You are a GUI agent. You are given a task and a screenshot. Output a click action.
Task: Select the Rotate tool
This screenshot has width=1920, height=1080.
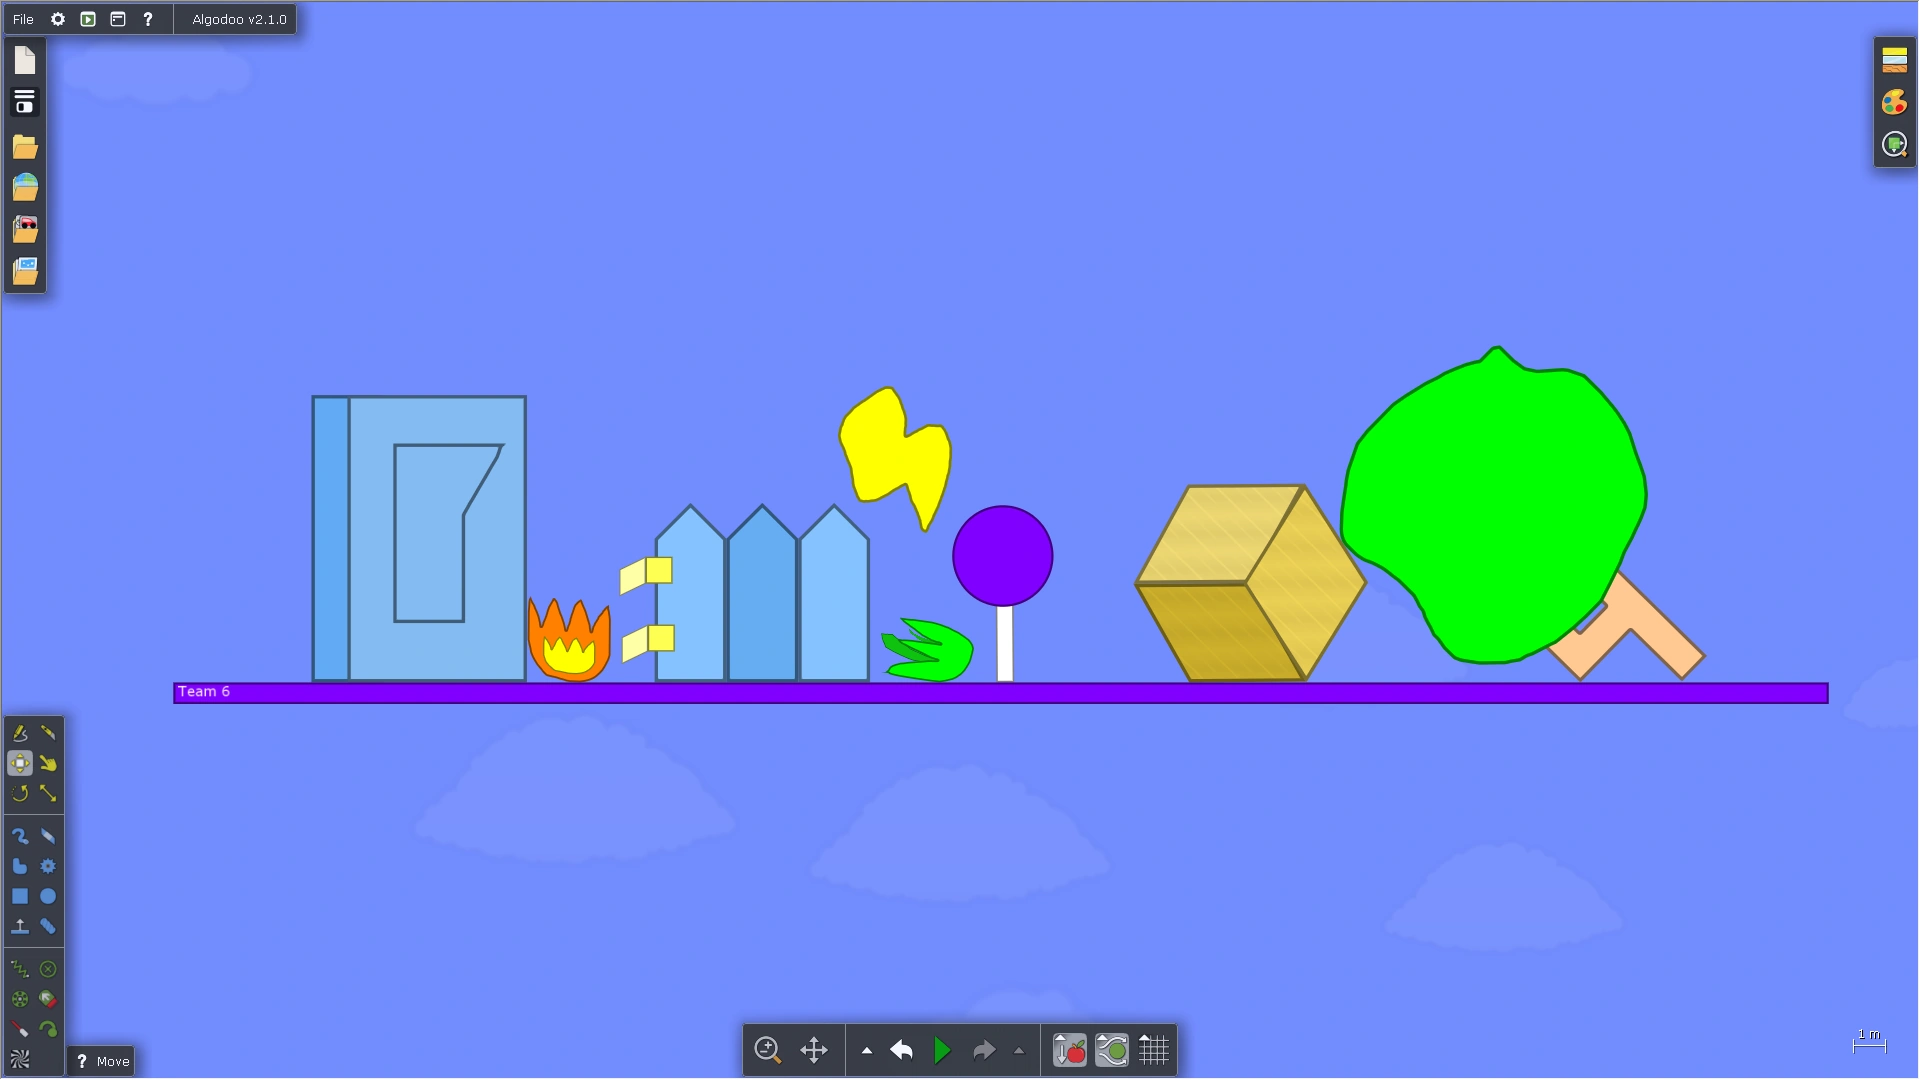click(x=19, y=793)
